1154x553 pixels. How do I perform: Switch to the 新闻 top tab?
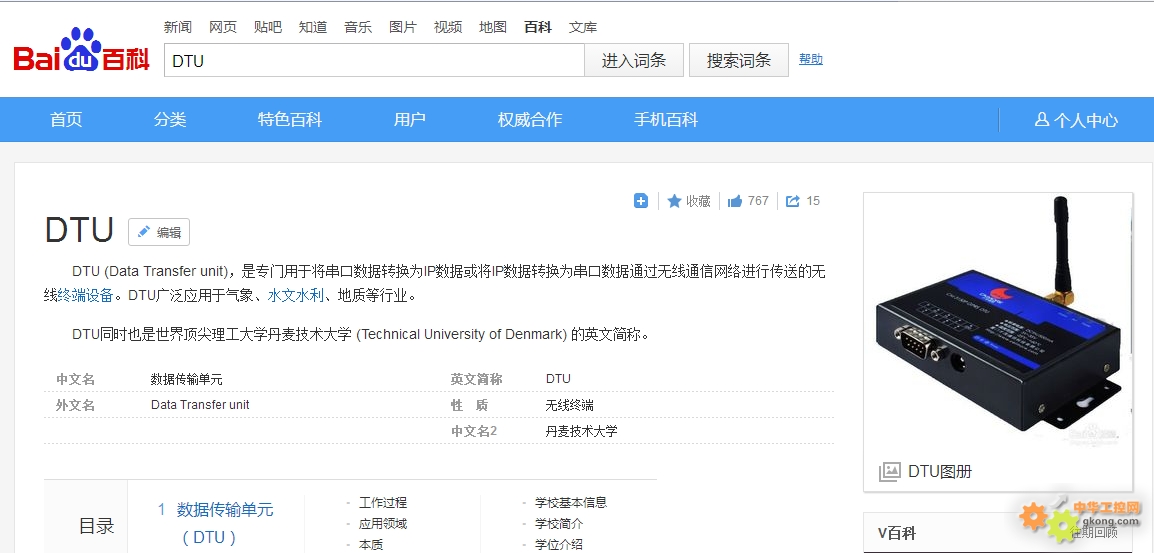pos(177,27)
